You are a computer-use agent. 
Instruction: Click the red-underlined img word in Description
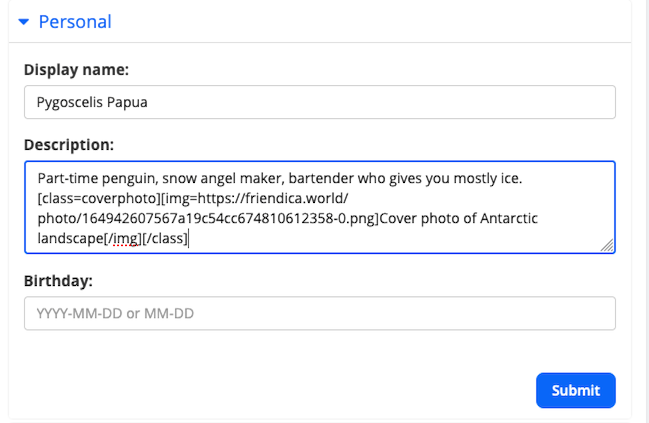[125, 238]
